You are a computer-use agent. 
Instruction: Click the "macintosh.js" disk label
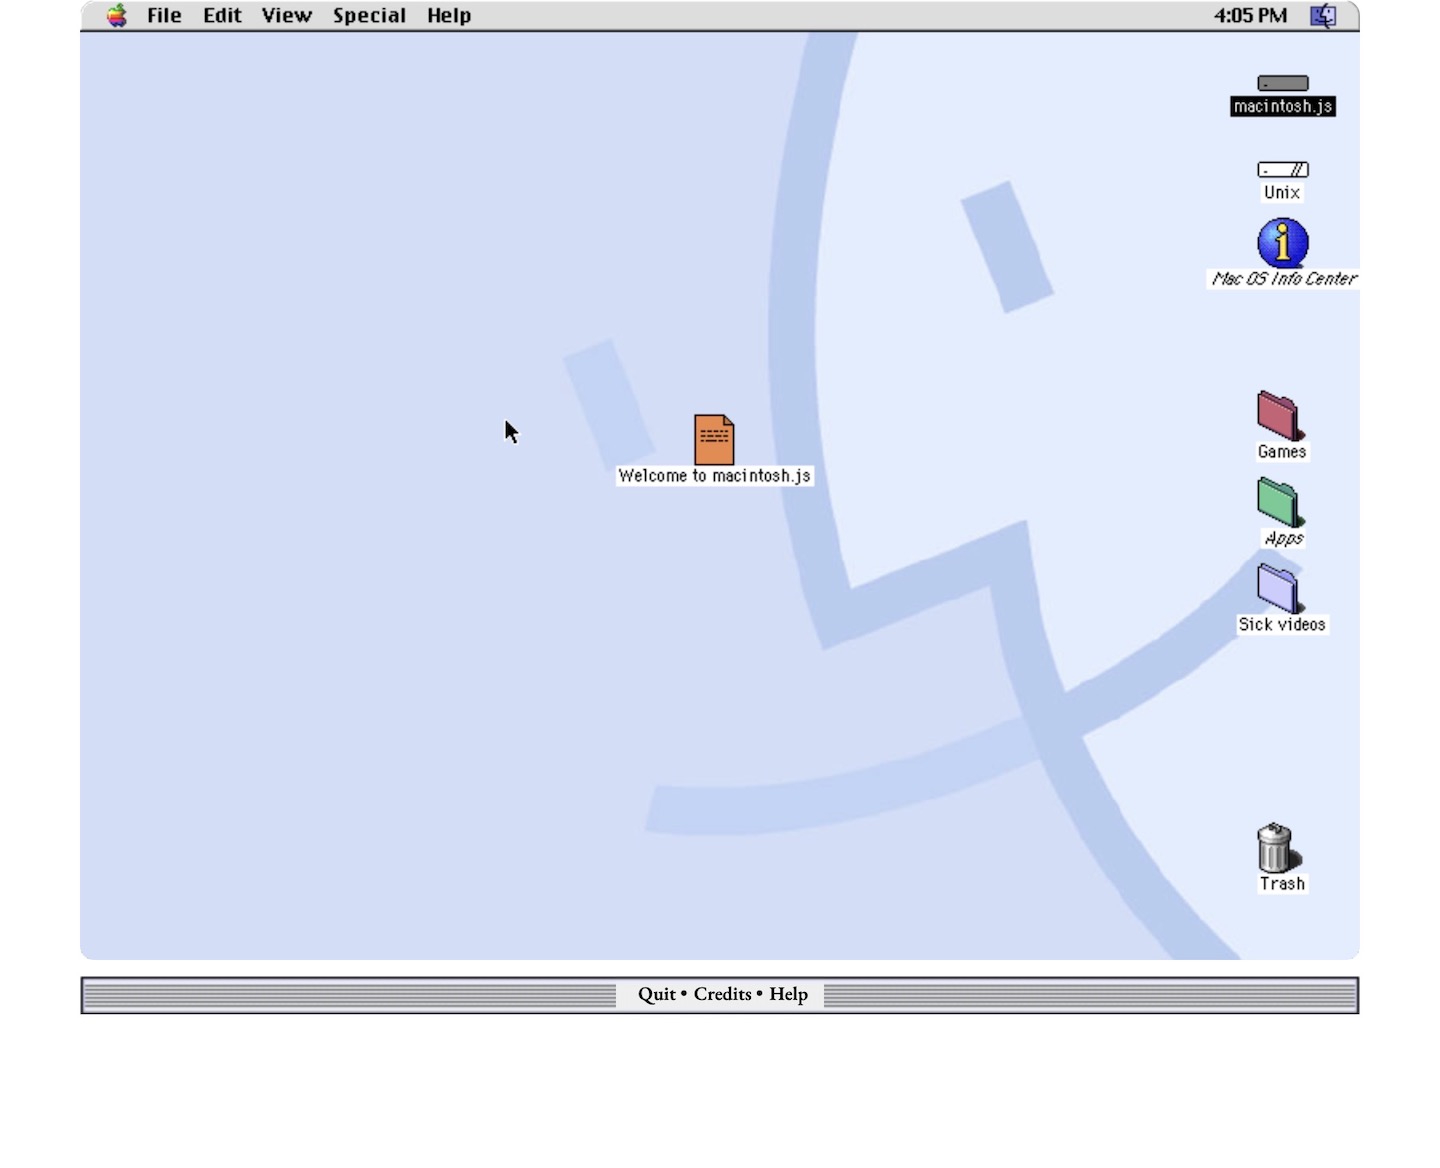(x=1283, y=106)
